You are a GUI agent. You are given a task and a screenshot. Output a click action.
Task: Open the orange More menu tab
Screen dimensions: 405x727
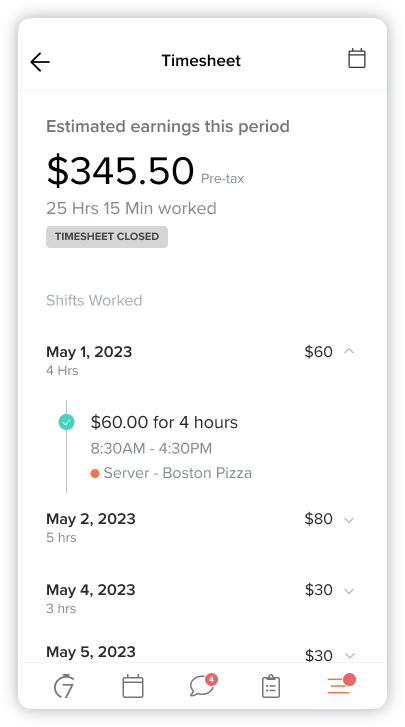[340, 685]
